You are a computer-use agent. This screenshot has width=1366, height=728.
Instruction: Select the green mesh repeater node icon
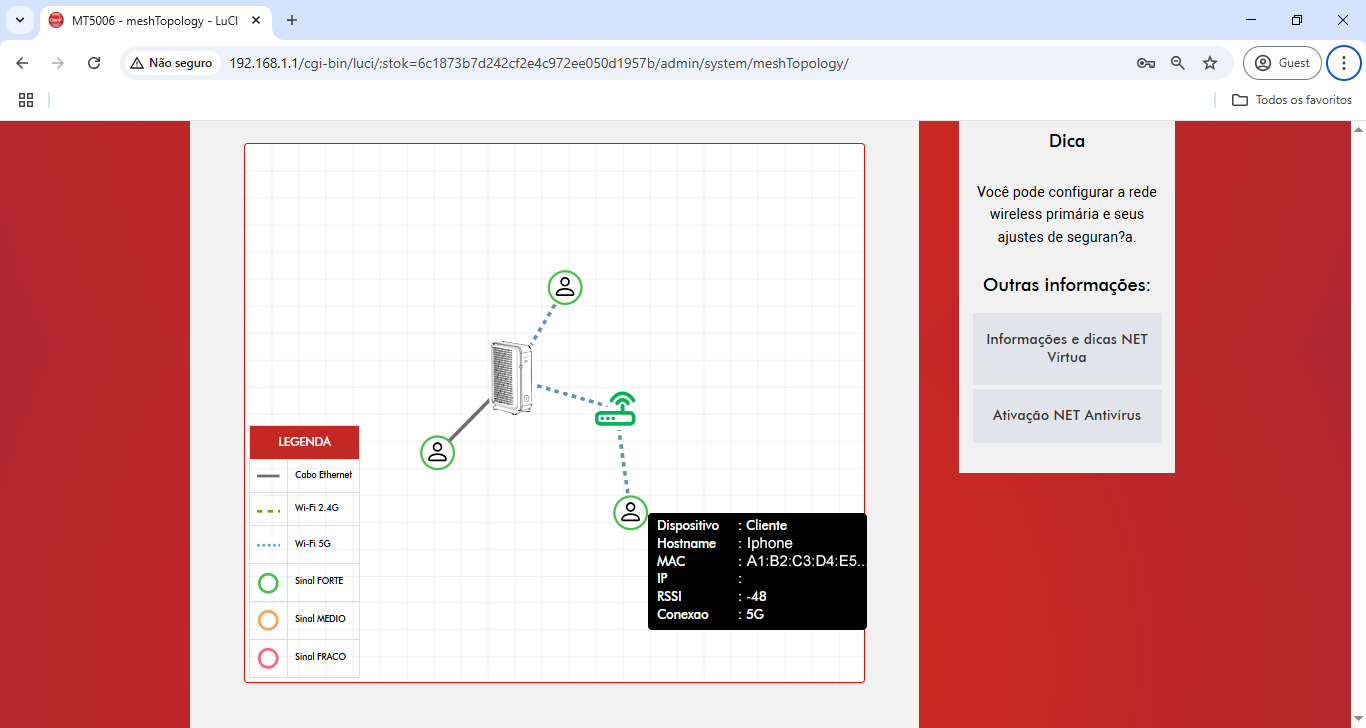click(x=616, y=409)
